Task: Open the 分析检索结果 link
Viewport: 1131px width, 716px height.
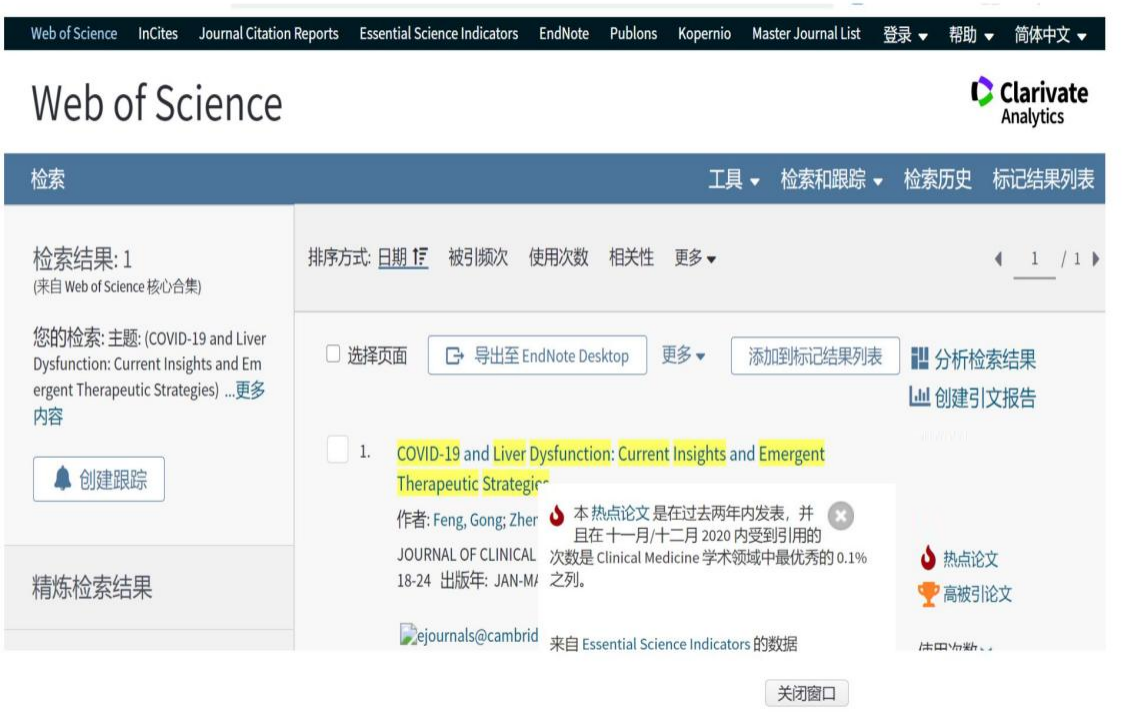Action: [x=985, y=358]
